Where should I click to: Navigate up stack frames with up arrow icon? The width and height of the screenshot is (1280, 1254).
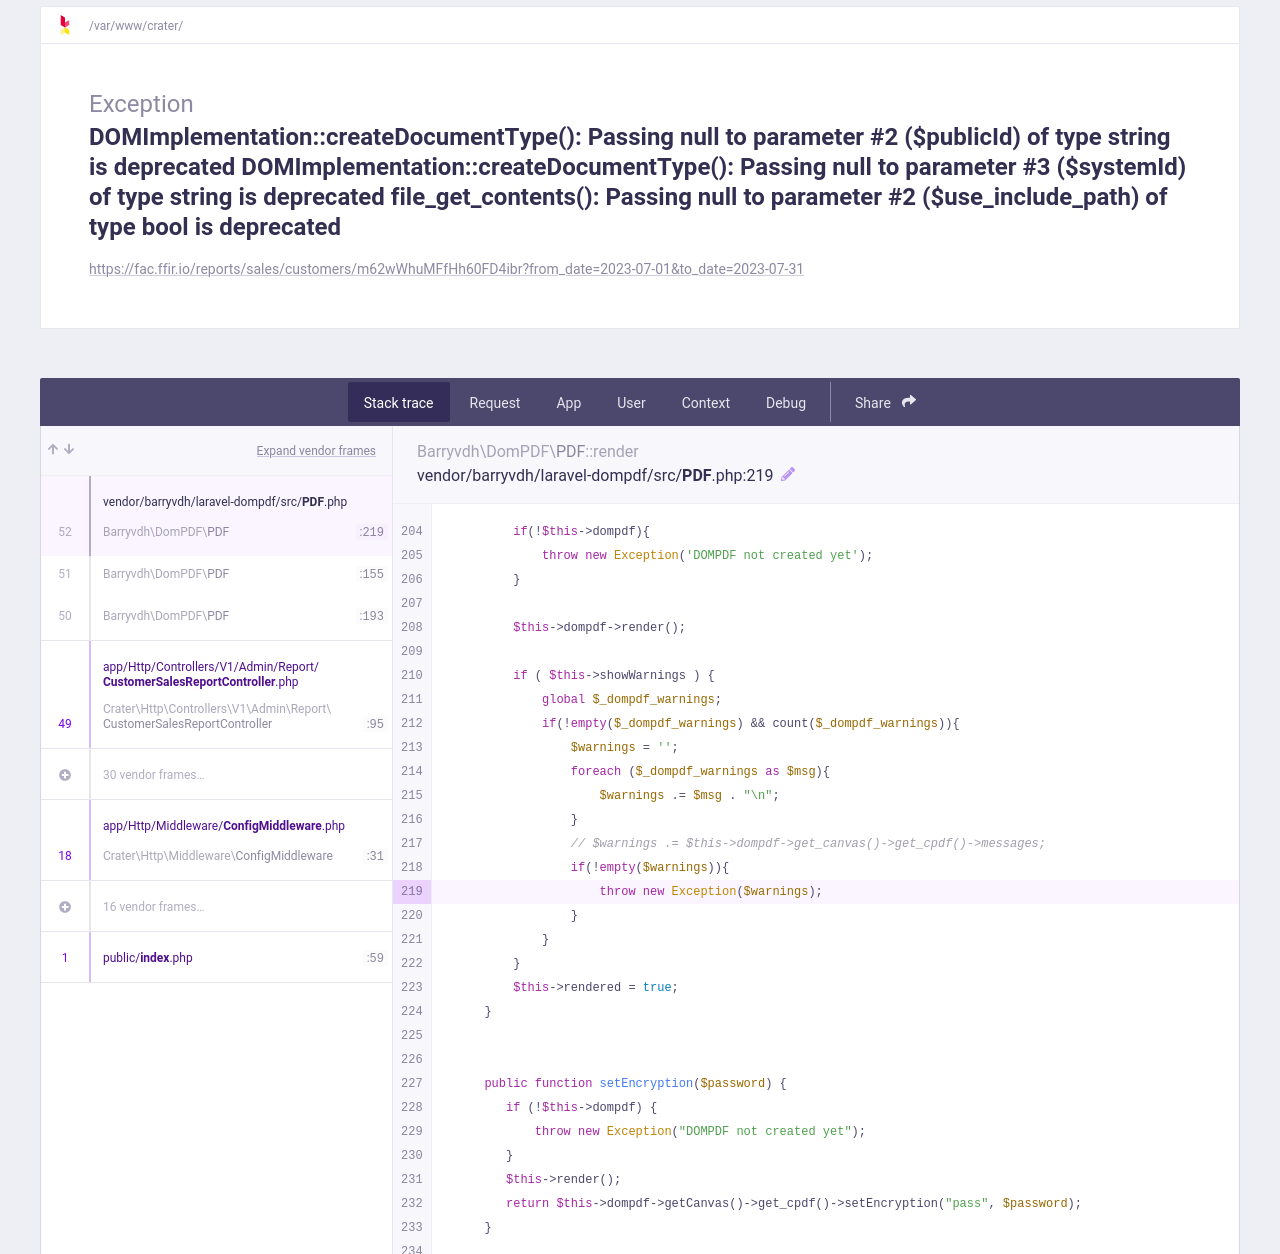(x=52, y=450)
